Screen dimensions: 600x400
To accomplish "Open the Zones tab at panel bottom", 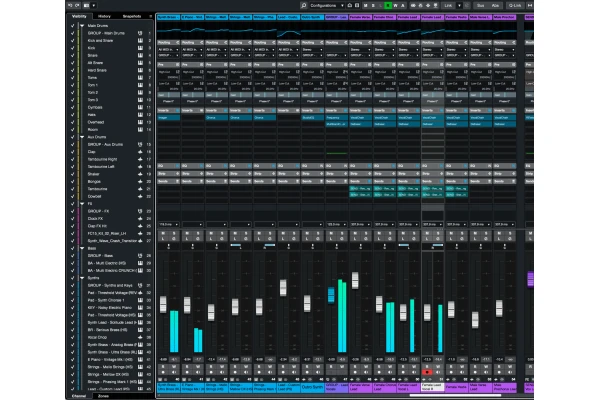I will [x=103, y=396].
